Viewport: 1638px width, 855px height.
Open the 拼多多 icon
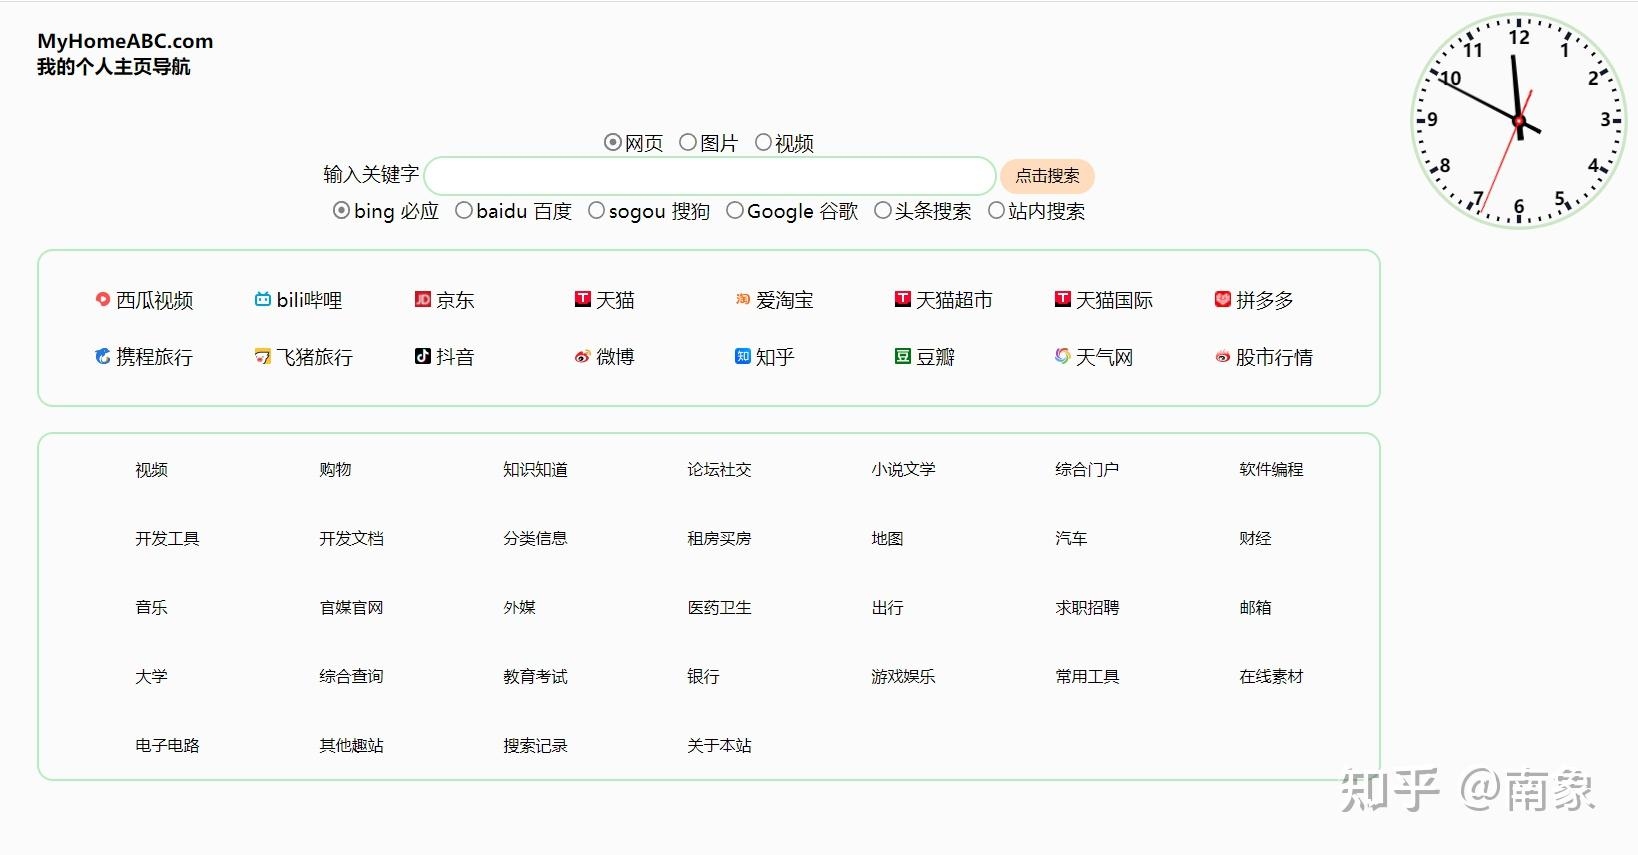point(1223,299)
